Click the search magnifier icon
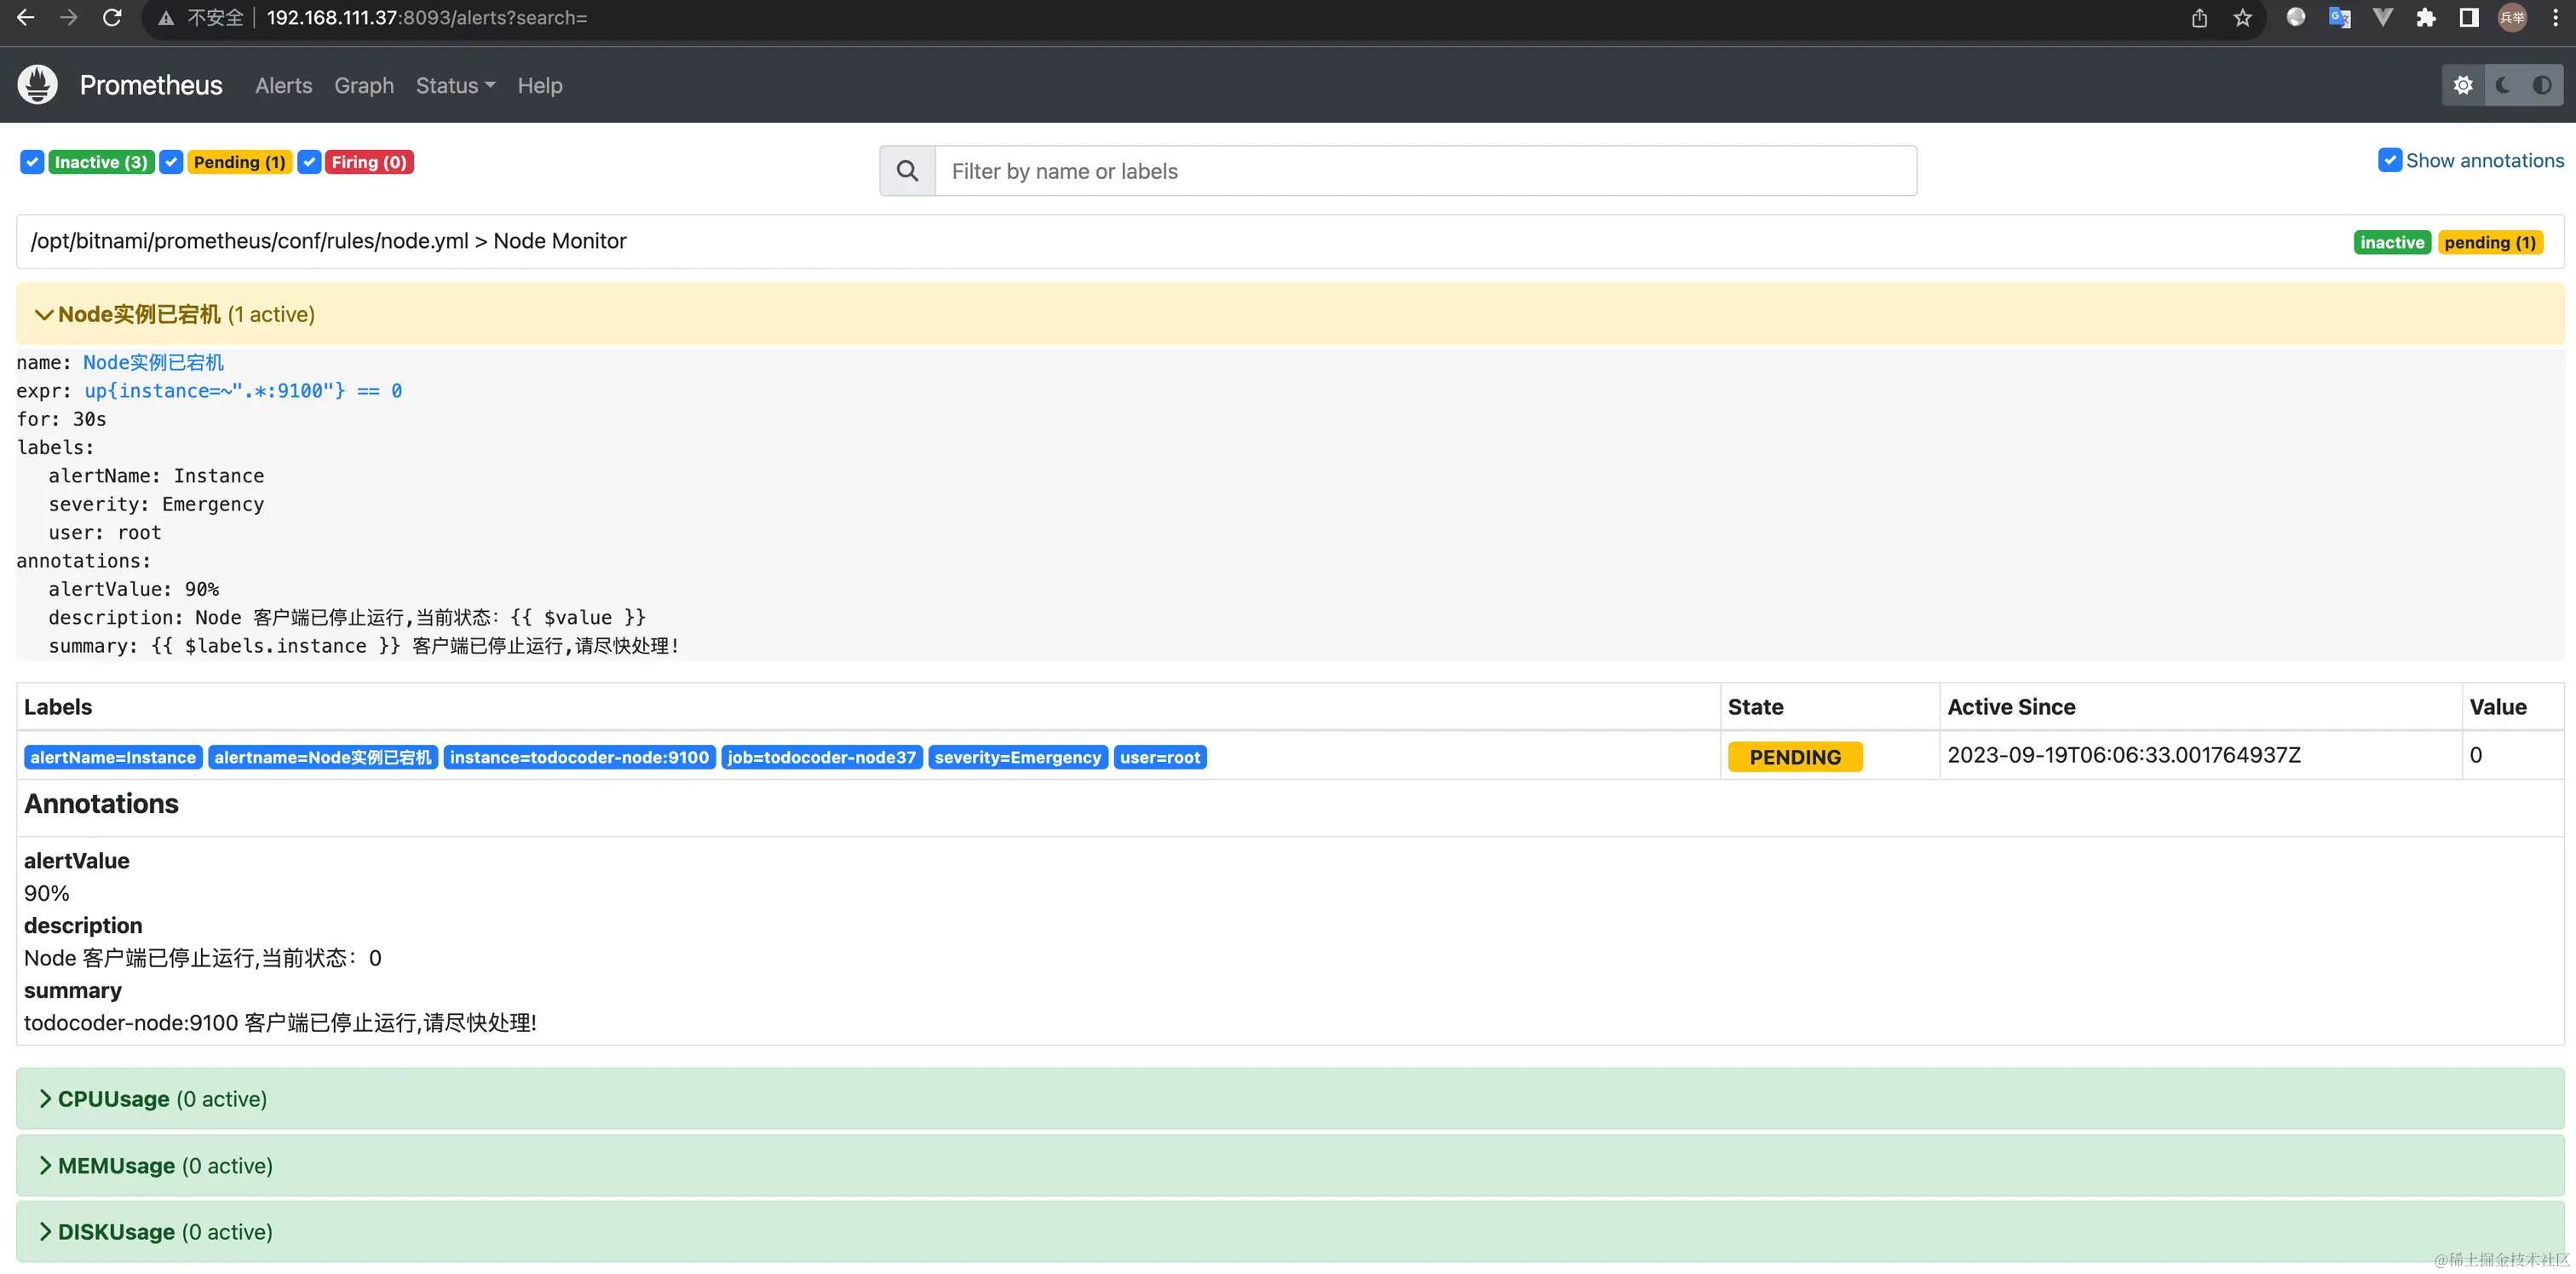Viewport: 2576px width, 1274px height. 907,171
